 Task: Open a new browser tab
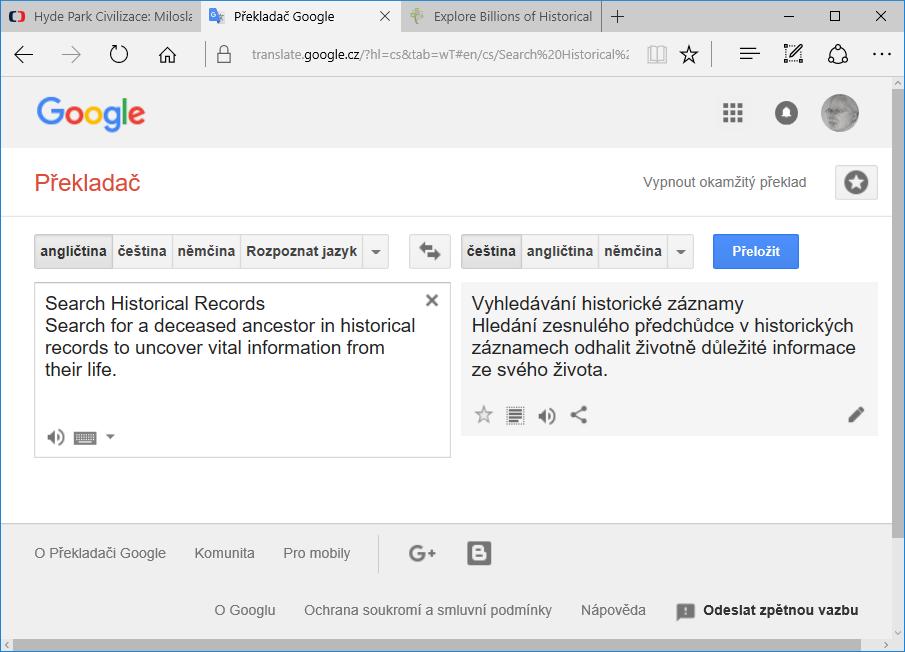point(617,17)
